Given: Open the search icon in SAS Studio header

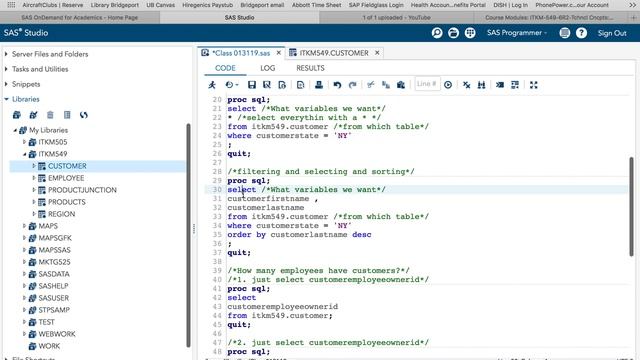Looking at the screenshot, I should point(437,33).
